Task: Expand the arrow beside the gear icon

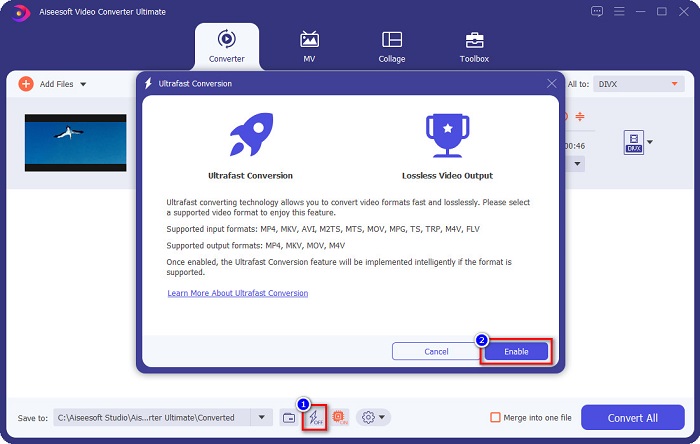Action: pyautogui.click(x=382, y=418)
